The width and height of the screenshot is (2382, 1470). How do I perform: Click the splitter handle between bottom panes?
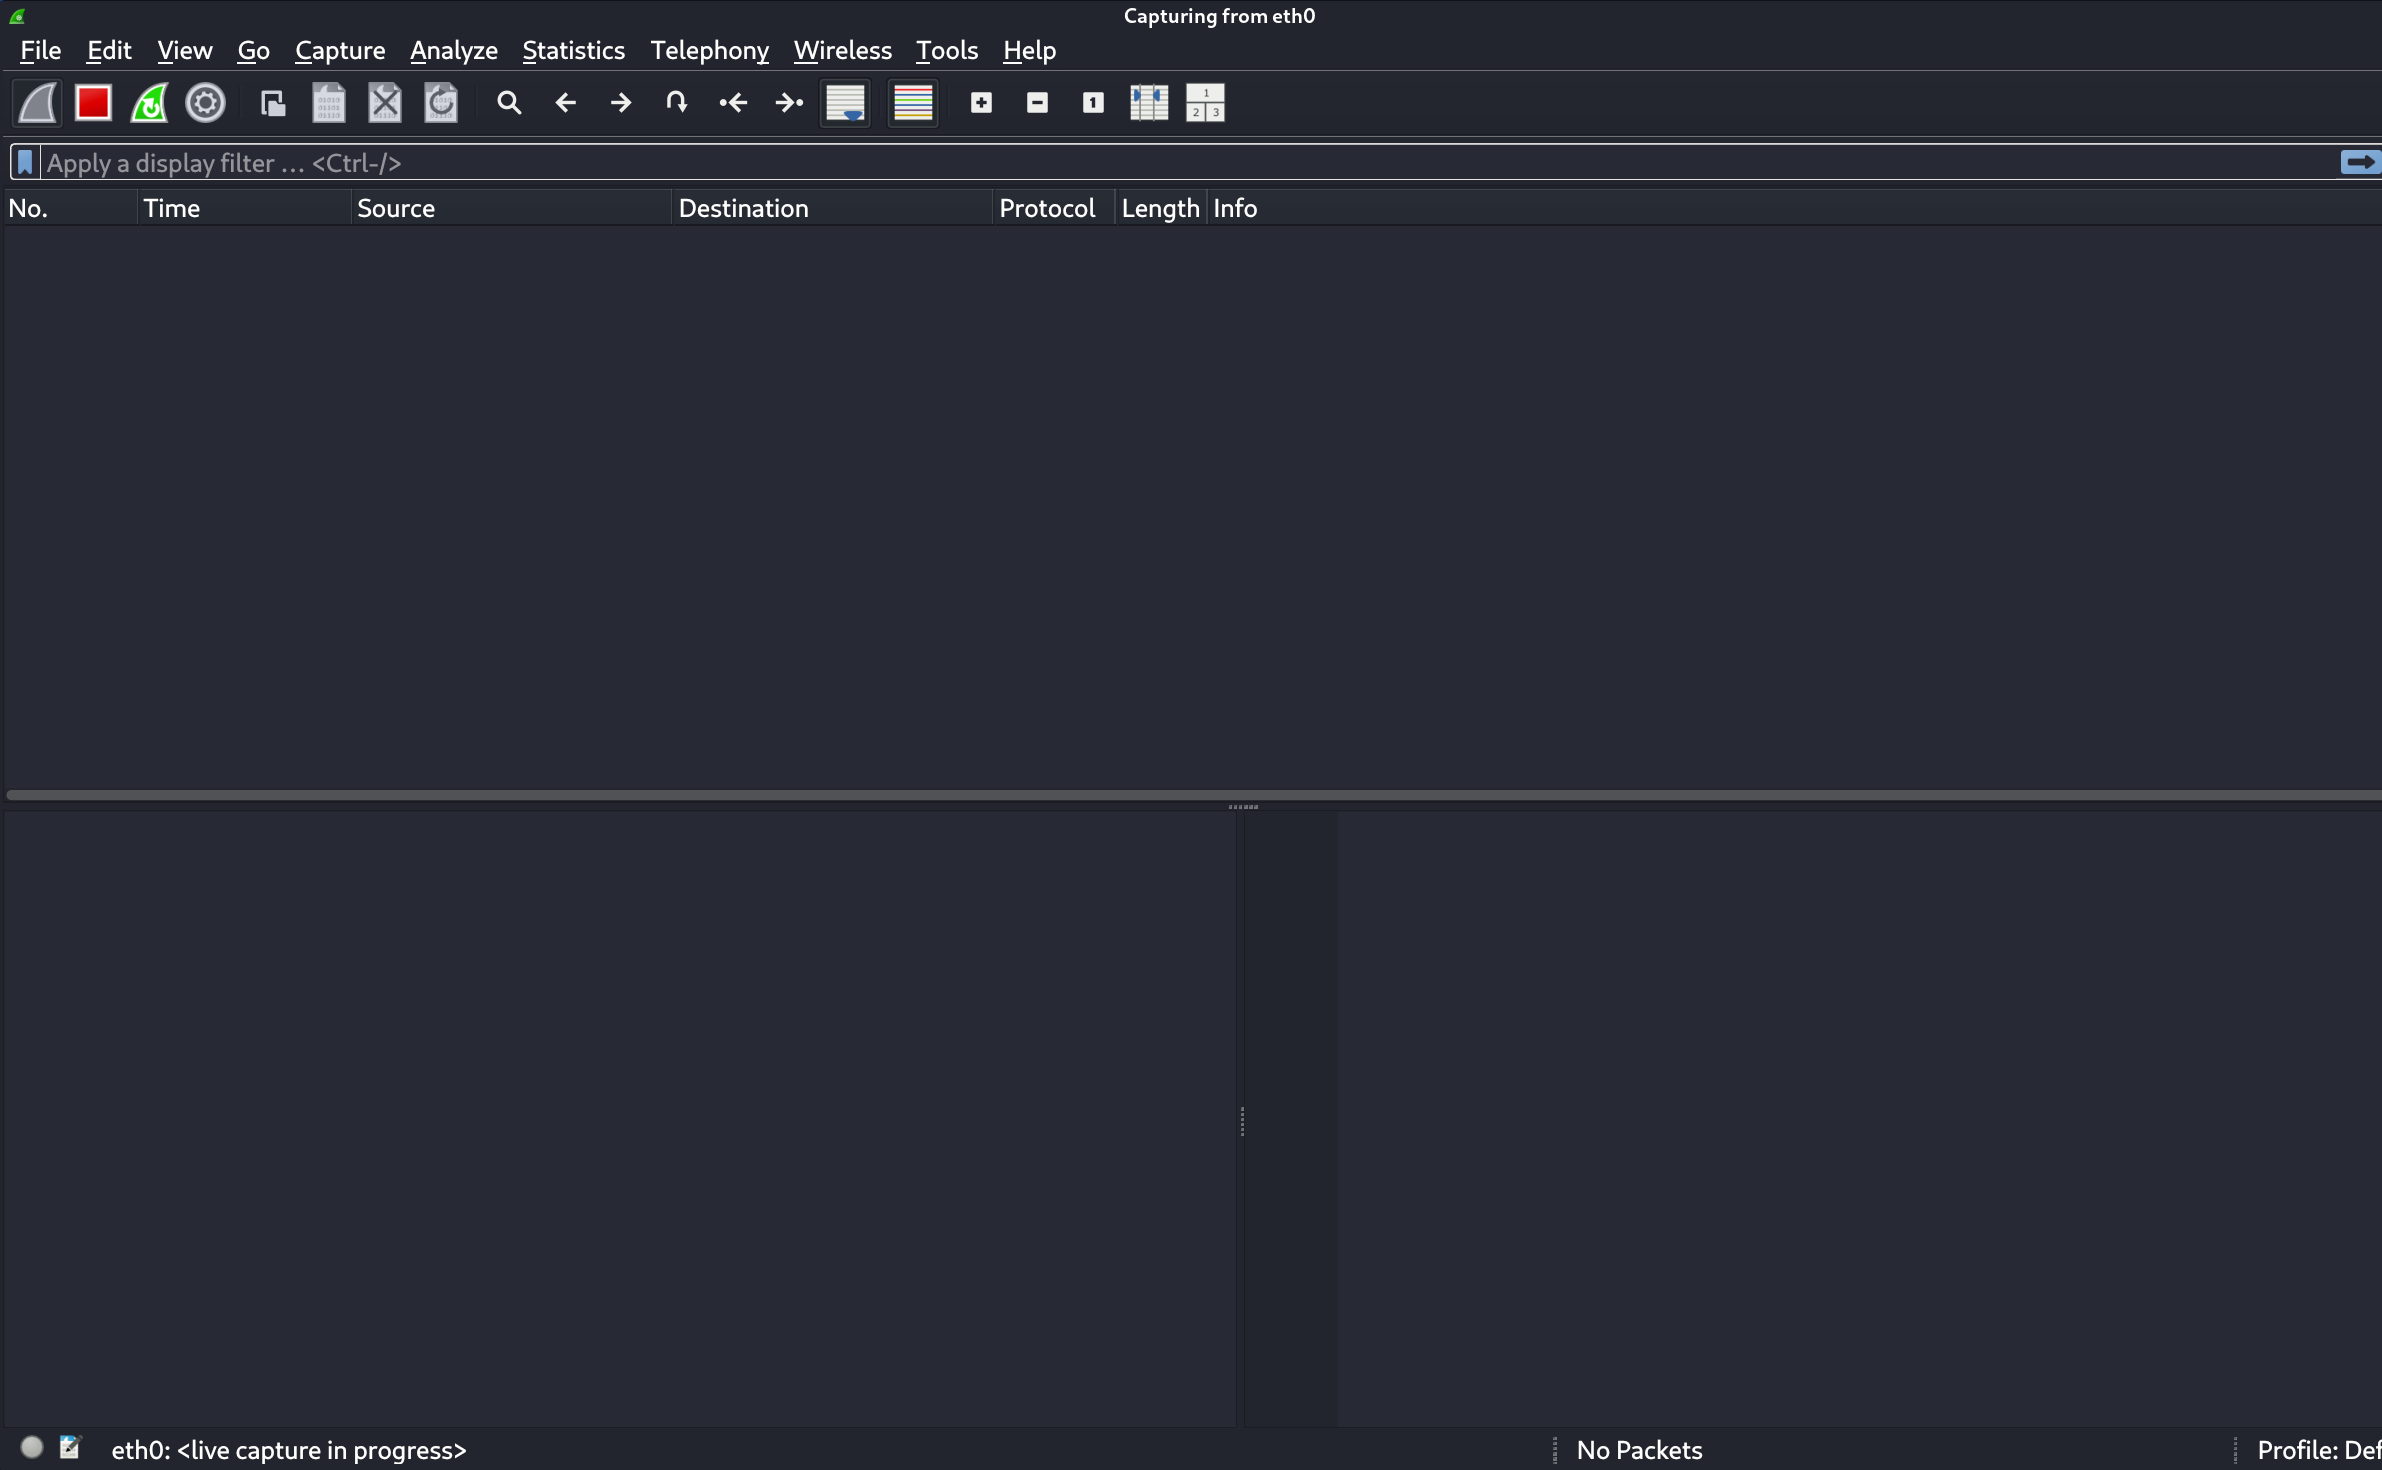click(x=1242, y=1121)
